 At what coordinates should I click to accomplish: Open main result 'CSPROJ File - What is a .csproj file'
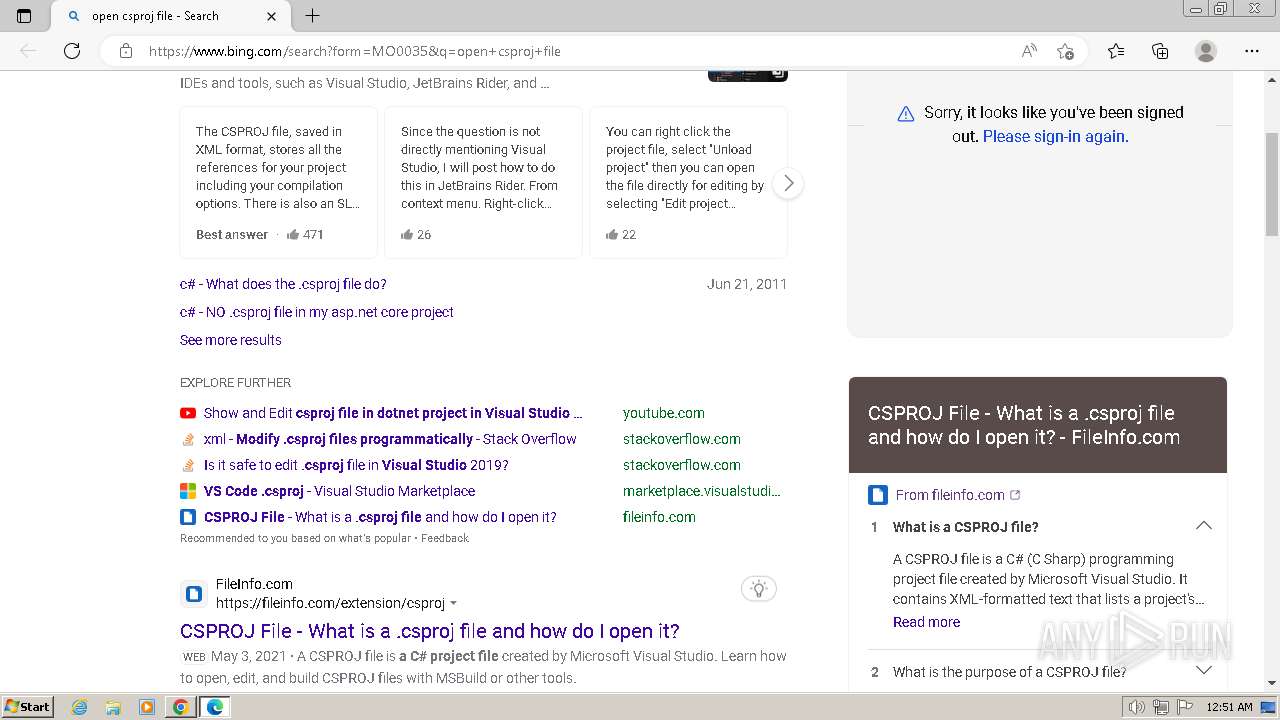[430, 631]
